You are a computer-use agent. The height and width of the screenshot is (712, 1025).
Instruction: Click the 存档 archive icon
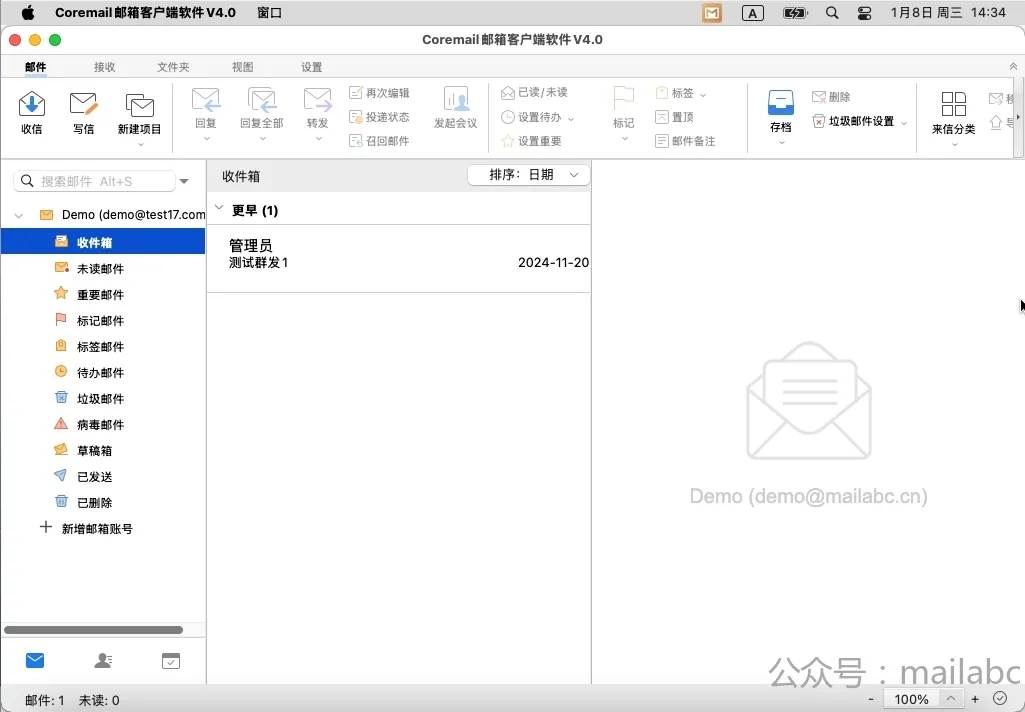tap(781, 103)
